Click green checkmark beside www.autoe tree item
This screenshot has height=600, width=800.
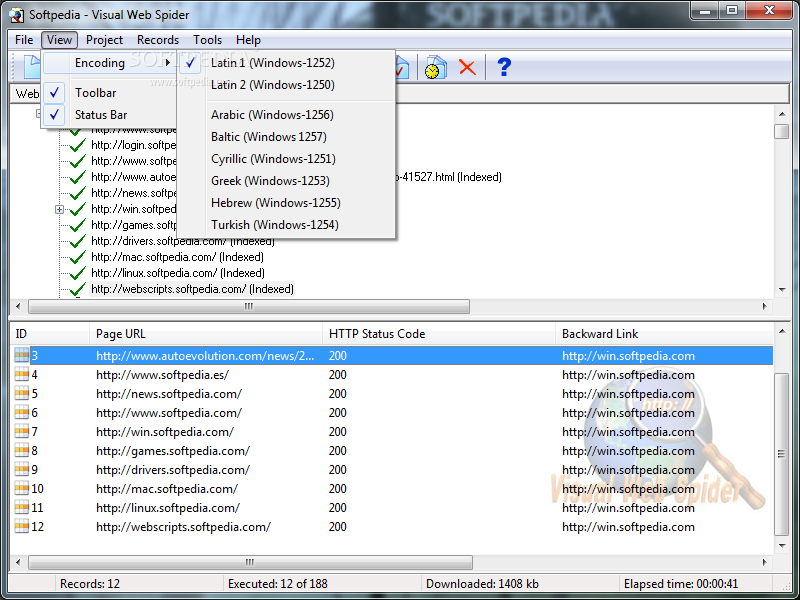click(x=77, y=178)
